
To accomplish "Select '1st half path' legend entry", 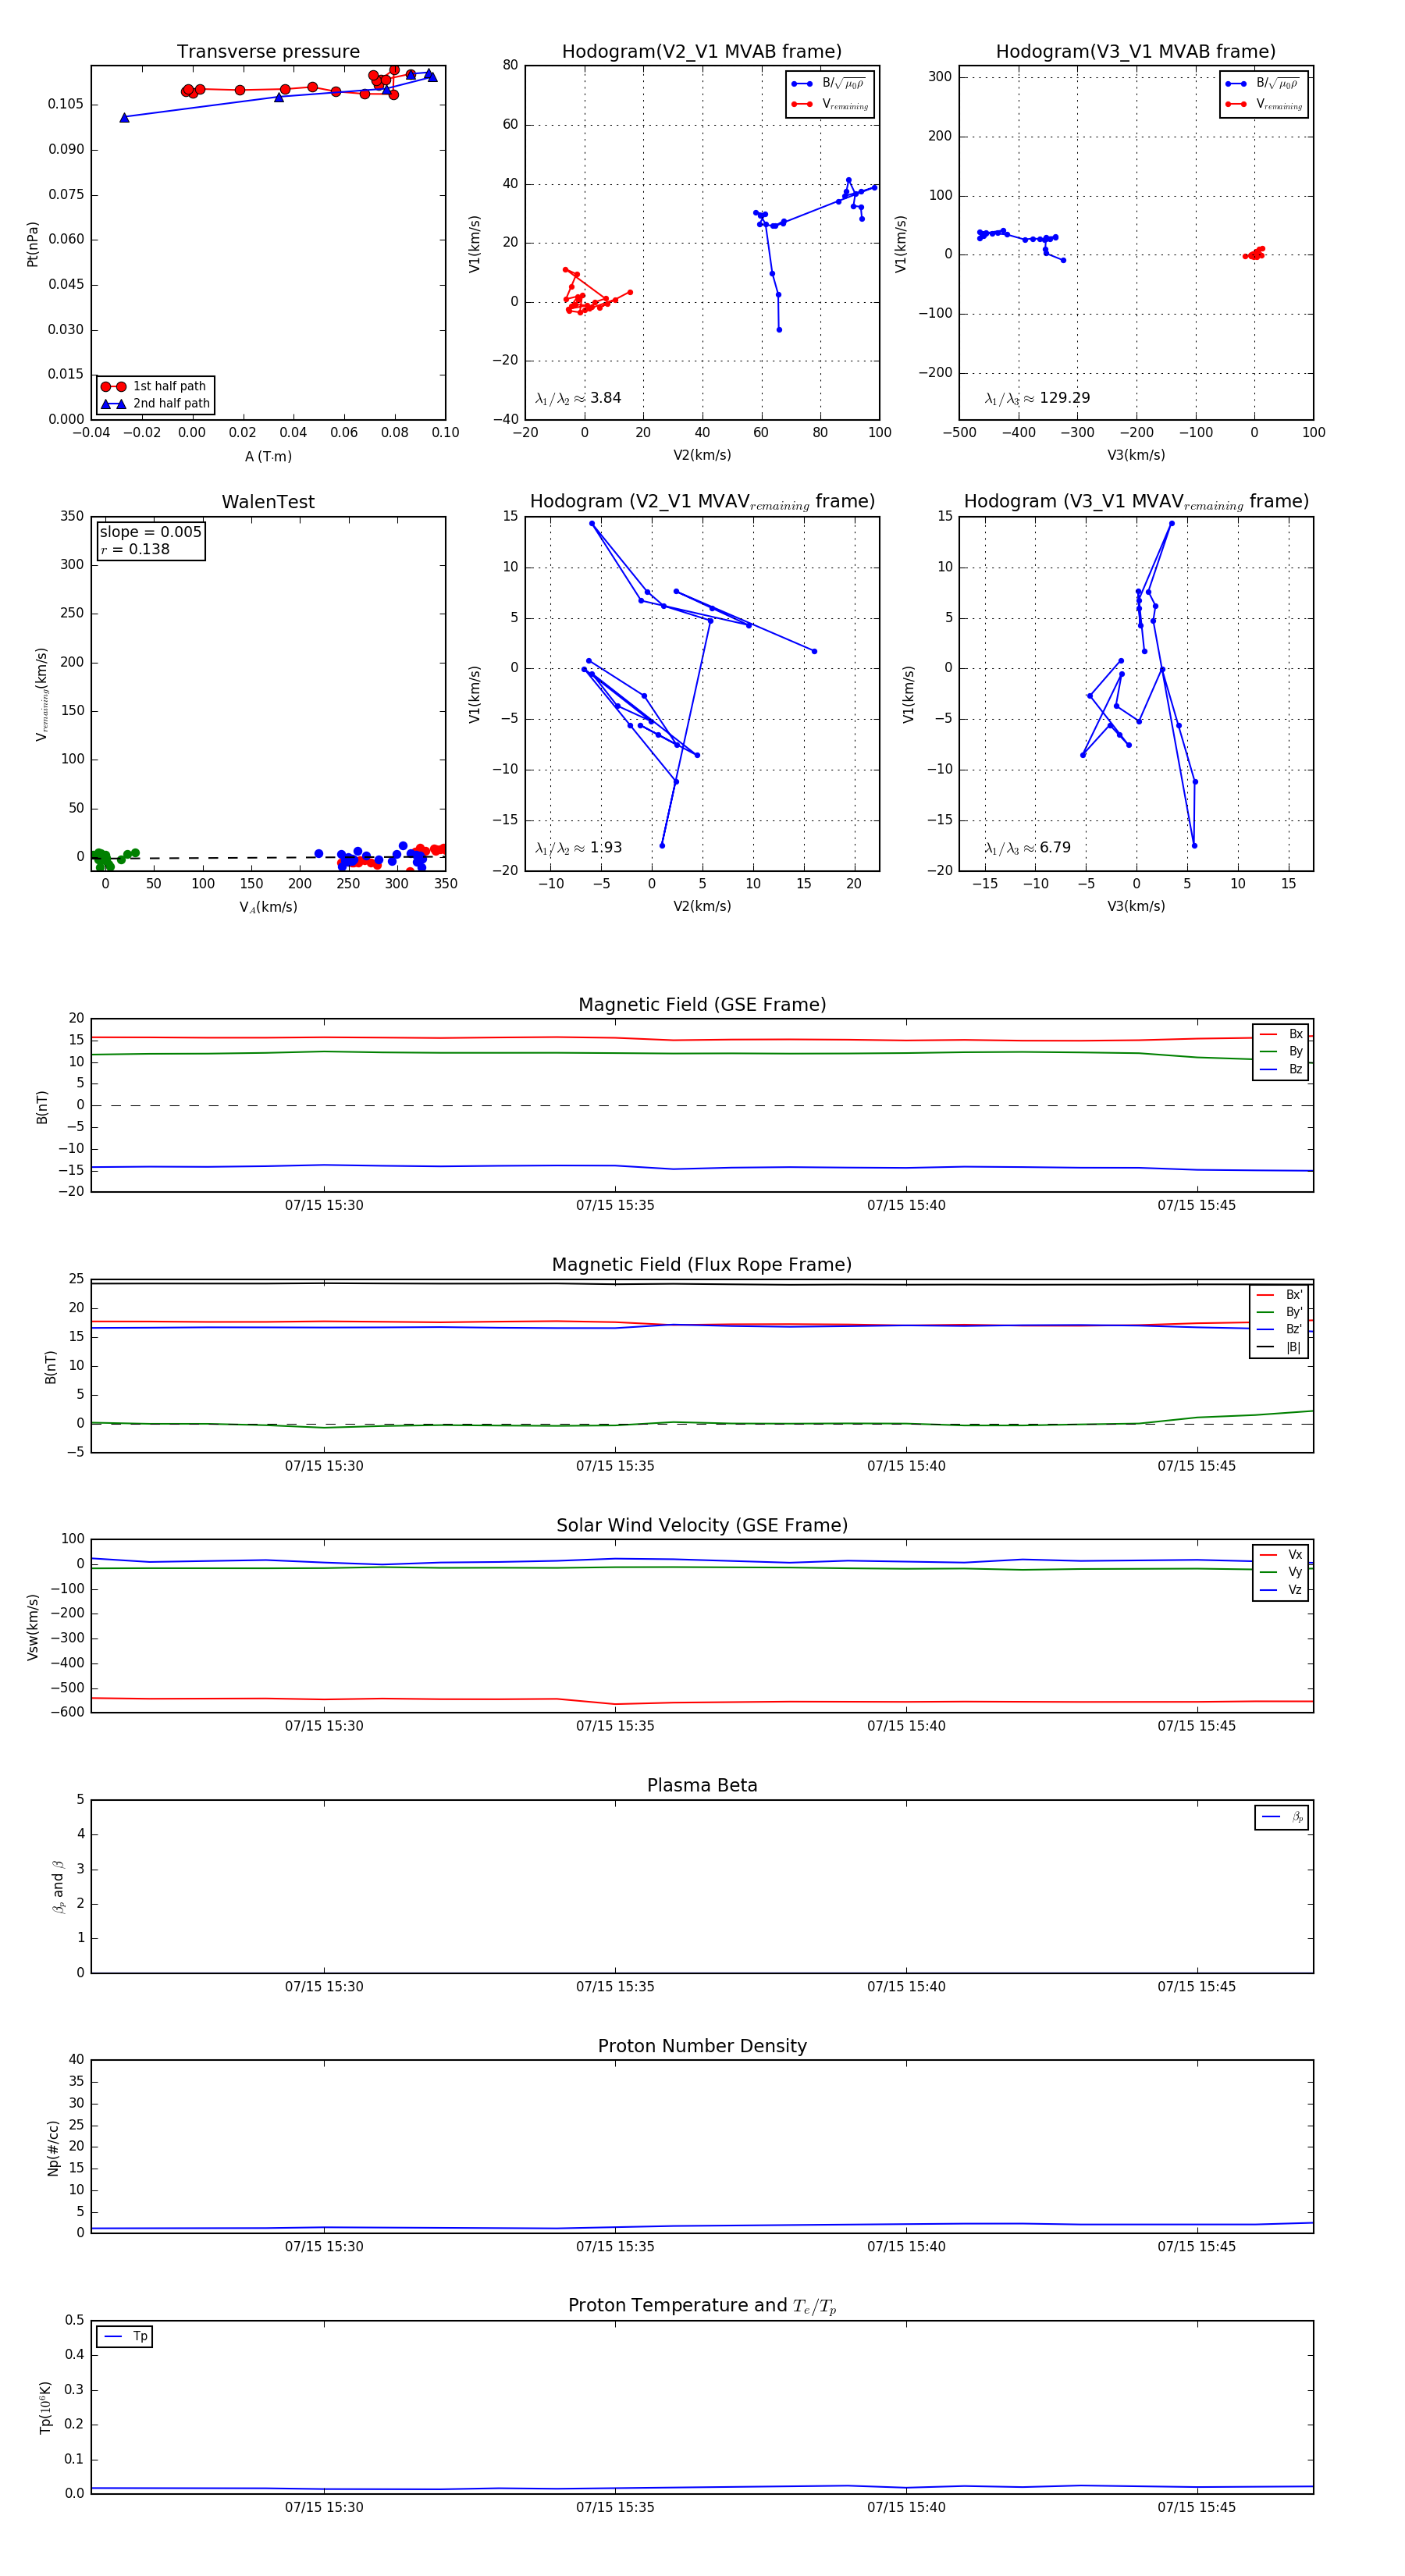I will pos(155,386).
